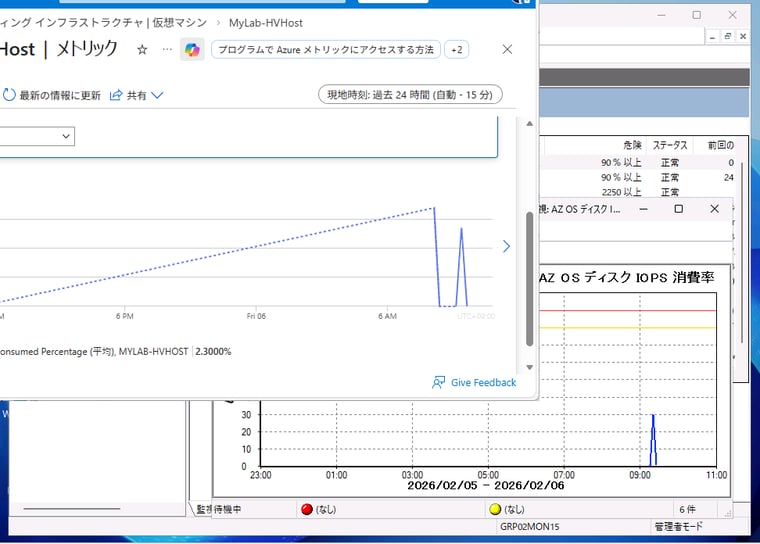
Task: Open the 共有 share dropdown
Action: tap(136, 95)
